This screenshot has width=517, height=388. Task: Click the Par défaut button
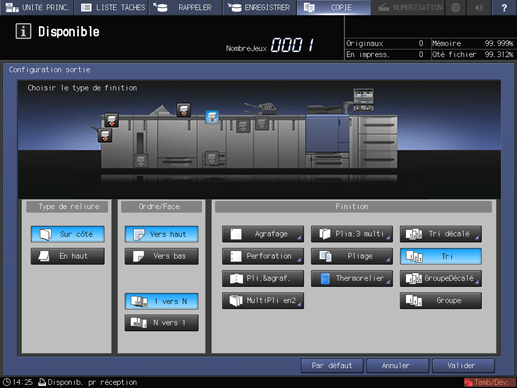tap(332, 365)
